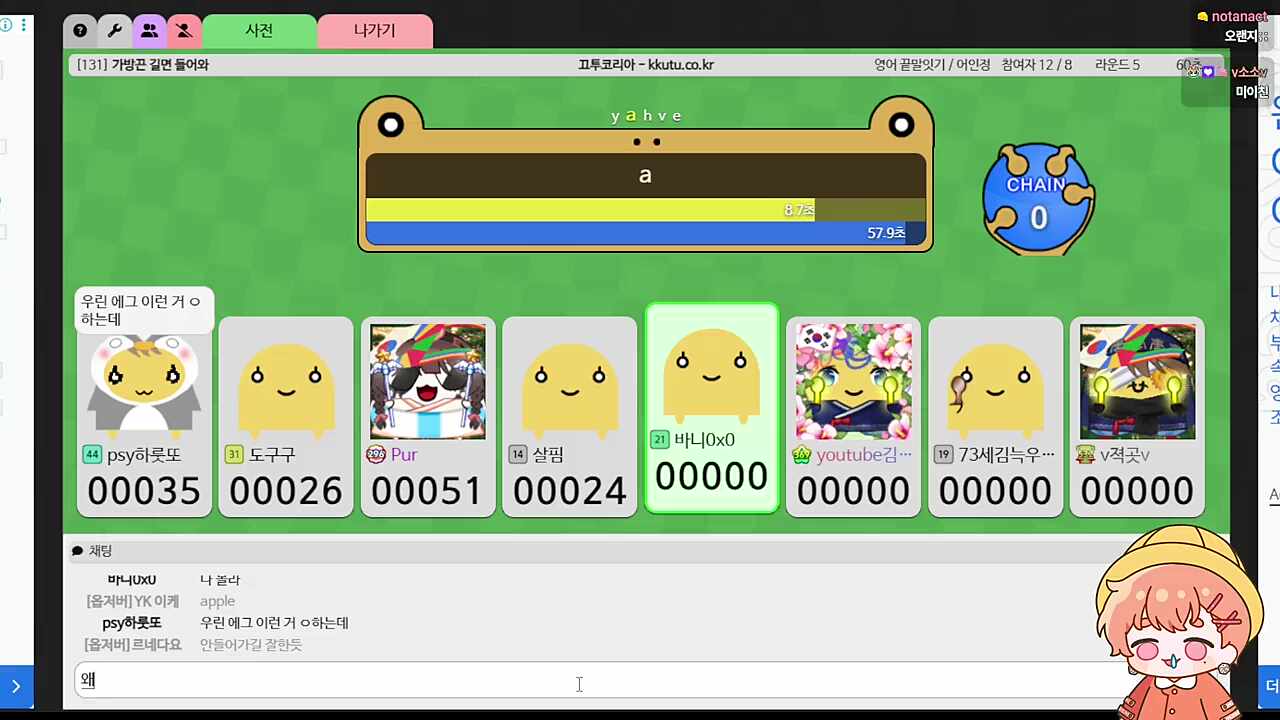Click 도구구's score 00026
Screen dimensions: 1280x720
(x=286, y=491)
